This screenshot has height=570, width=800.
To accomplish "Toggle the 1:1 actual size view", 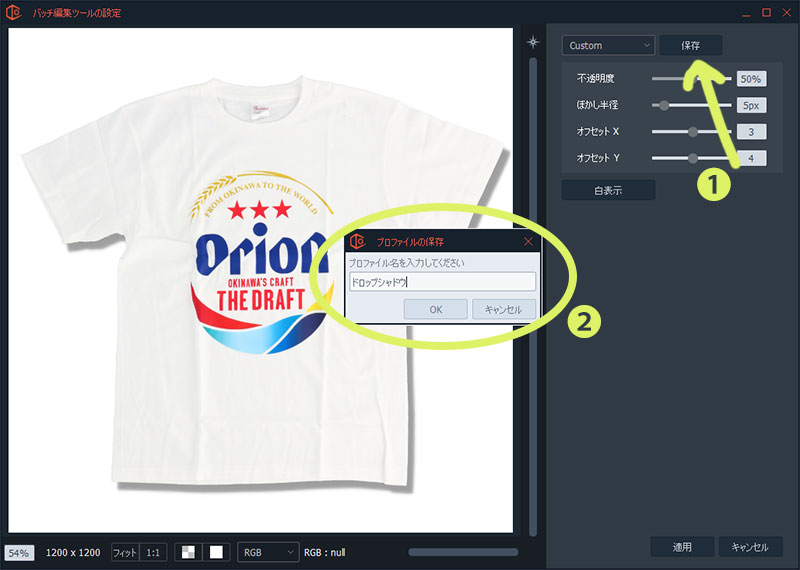I will pos(153,552).
